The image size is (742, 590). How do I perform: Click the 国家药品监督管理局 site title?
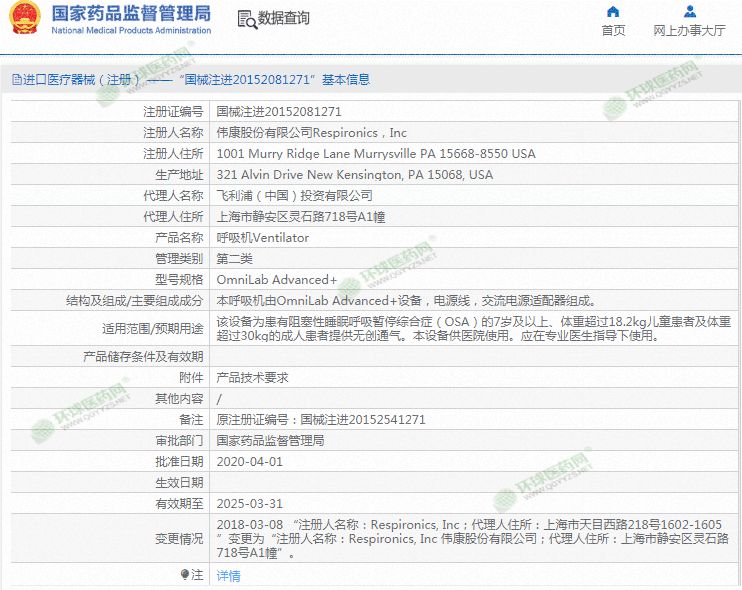point(131,13)
